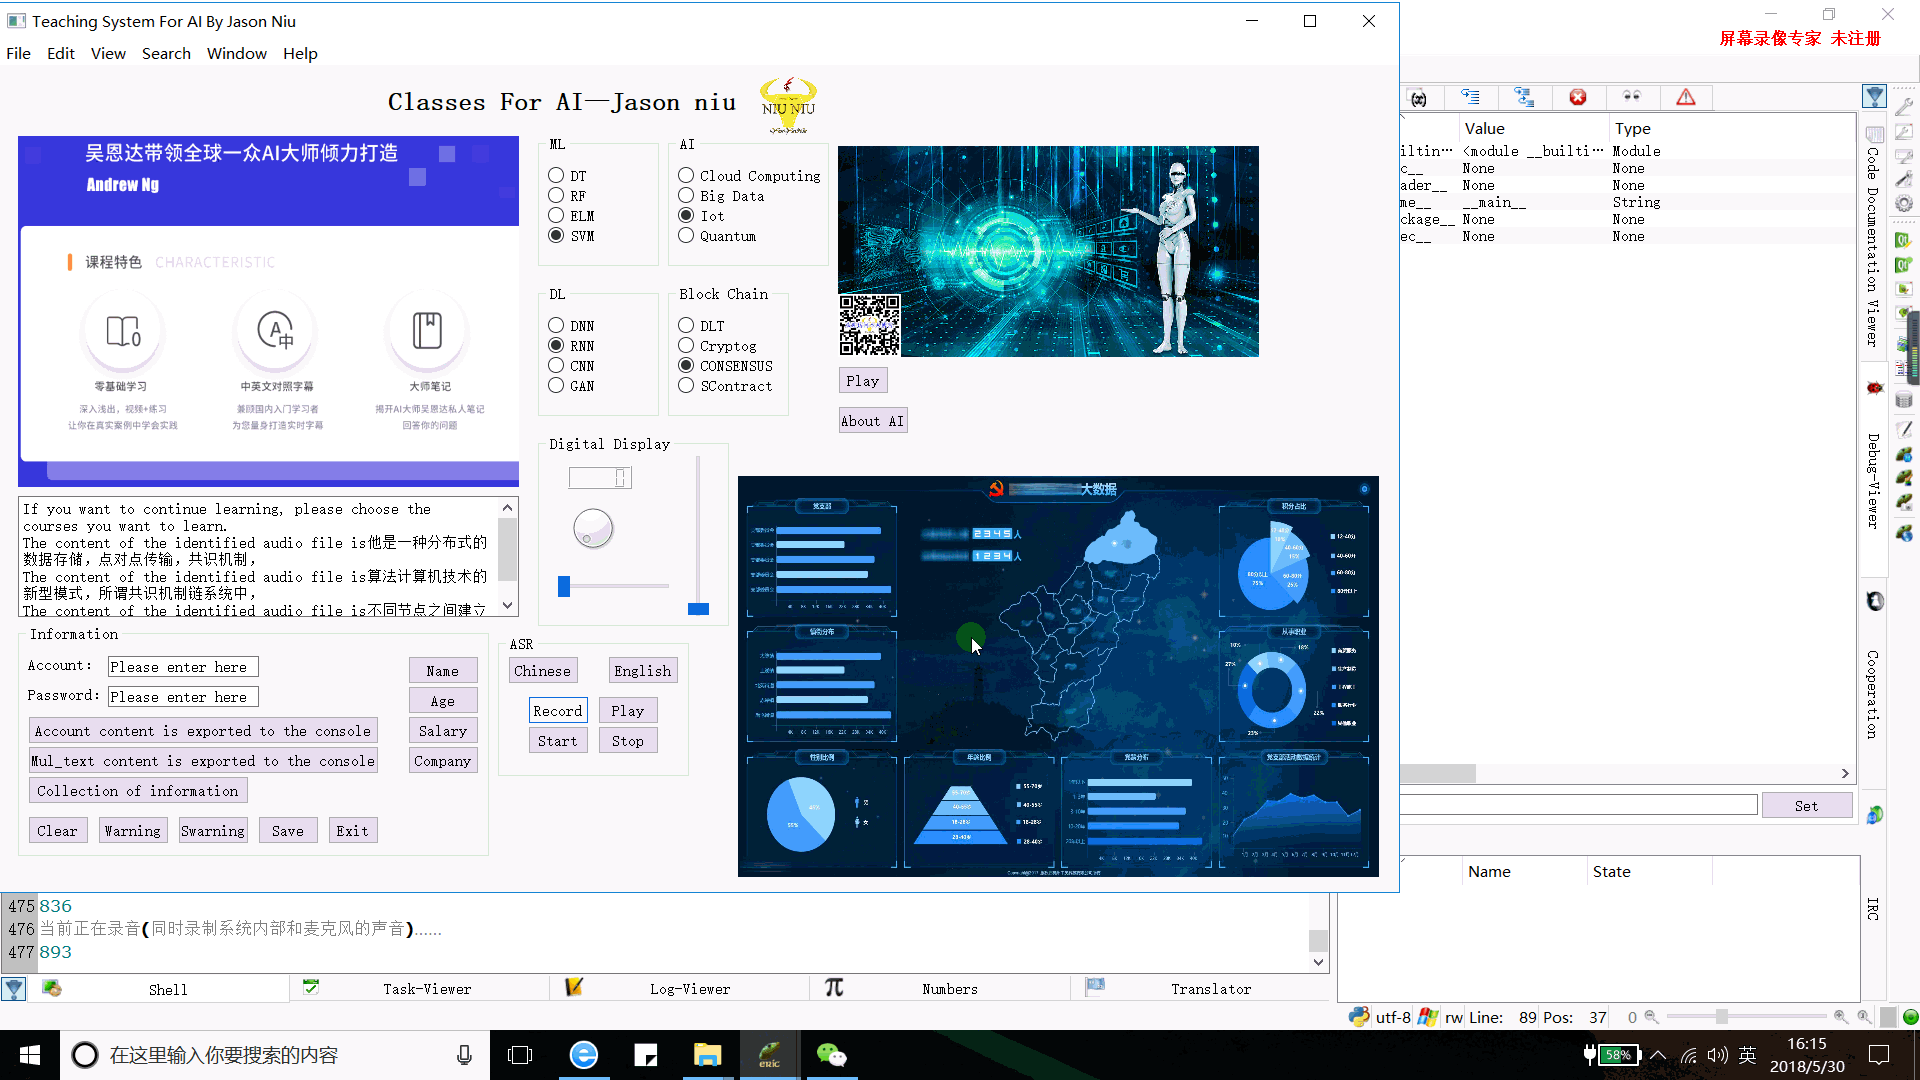Click the Numbers pi icon

pos(834,988)
